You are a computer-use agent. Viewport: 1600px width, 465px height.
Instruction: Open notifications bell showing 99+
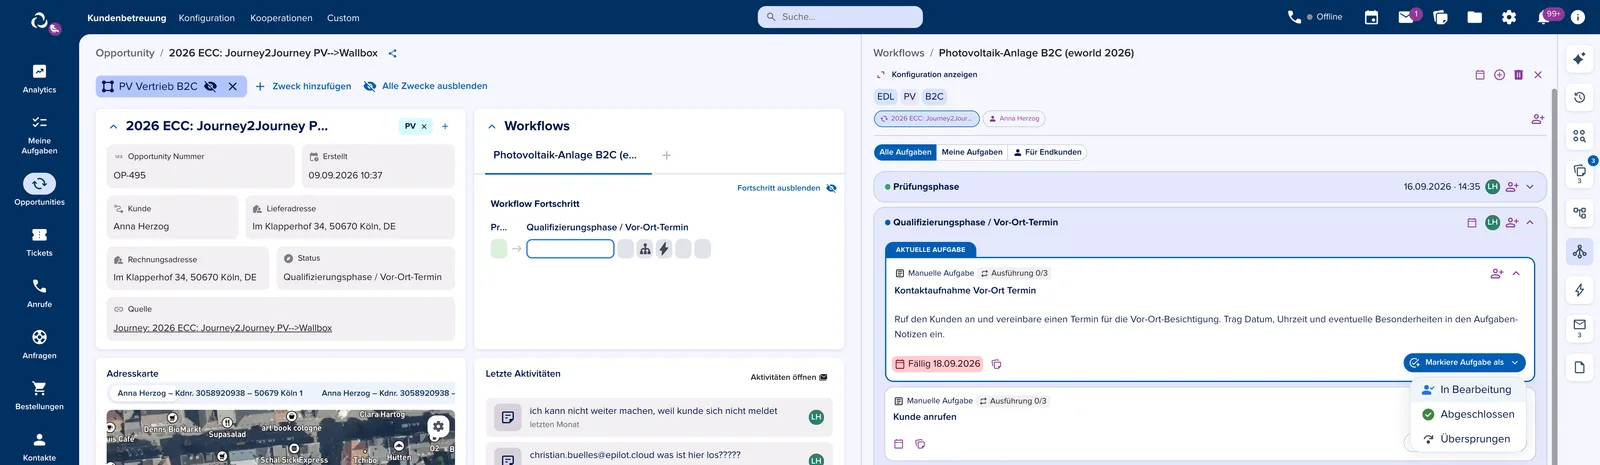pyautogui.click(x=1543, y=17)
